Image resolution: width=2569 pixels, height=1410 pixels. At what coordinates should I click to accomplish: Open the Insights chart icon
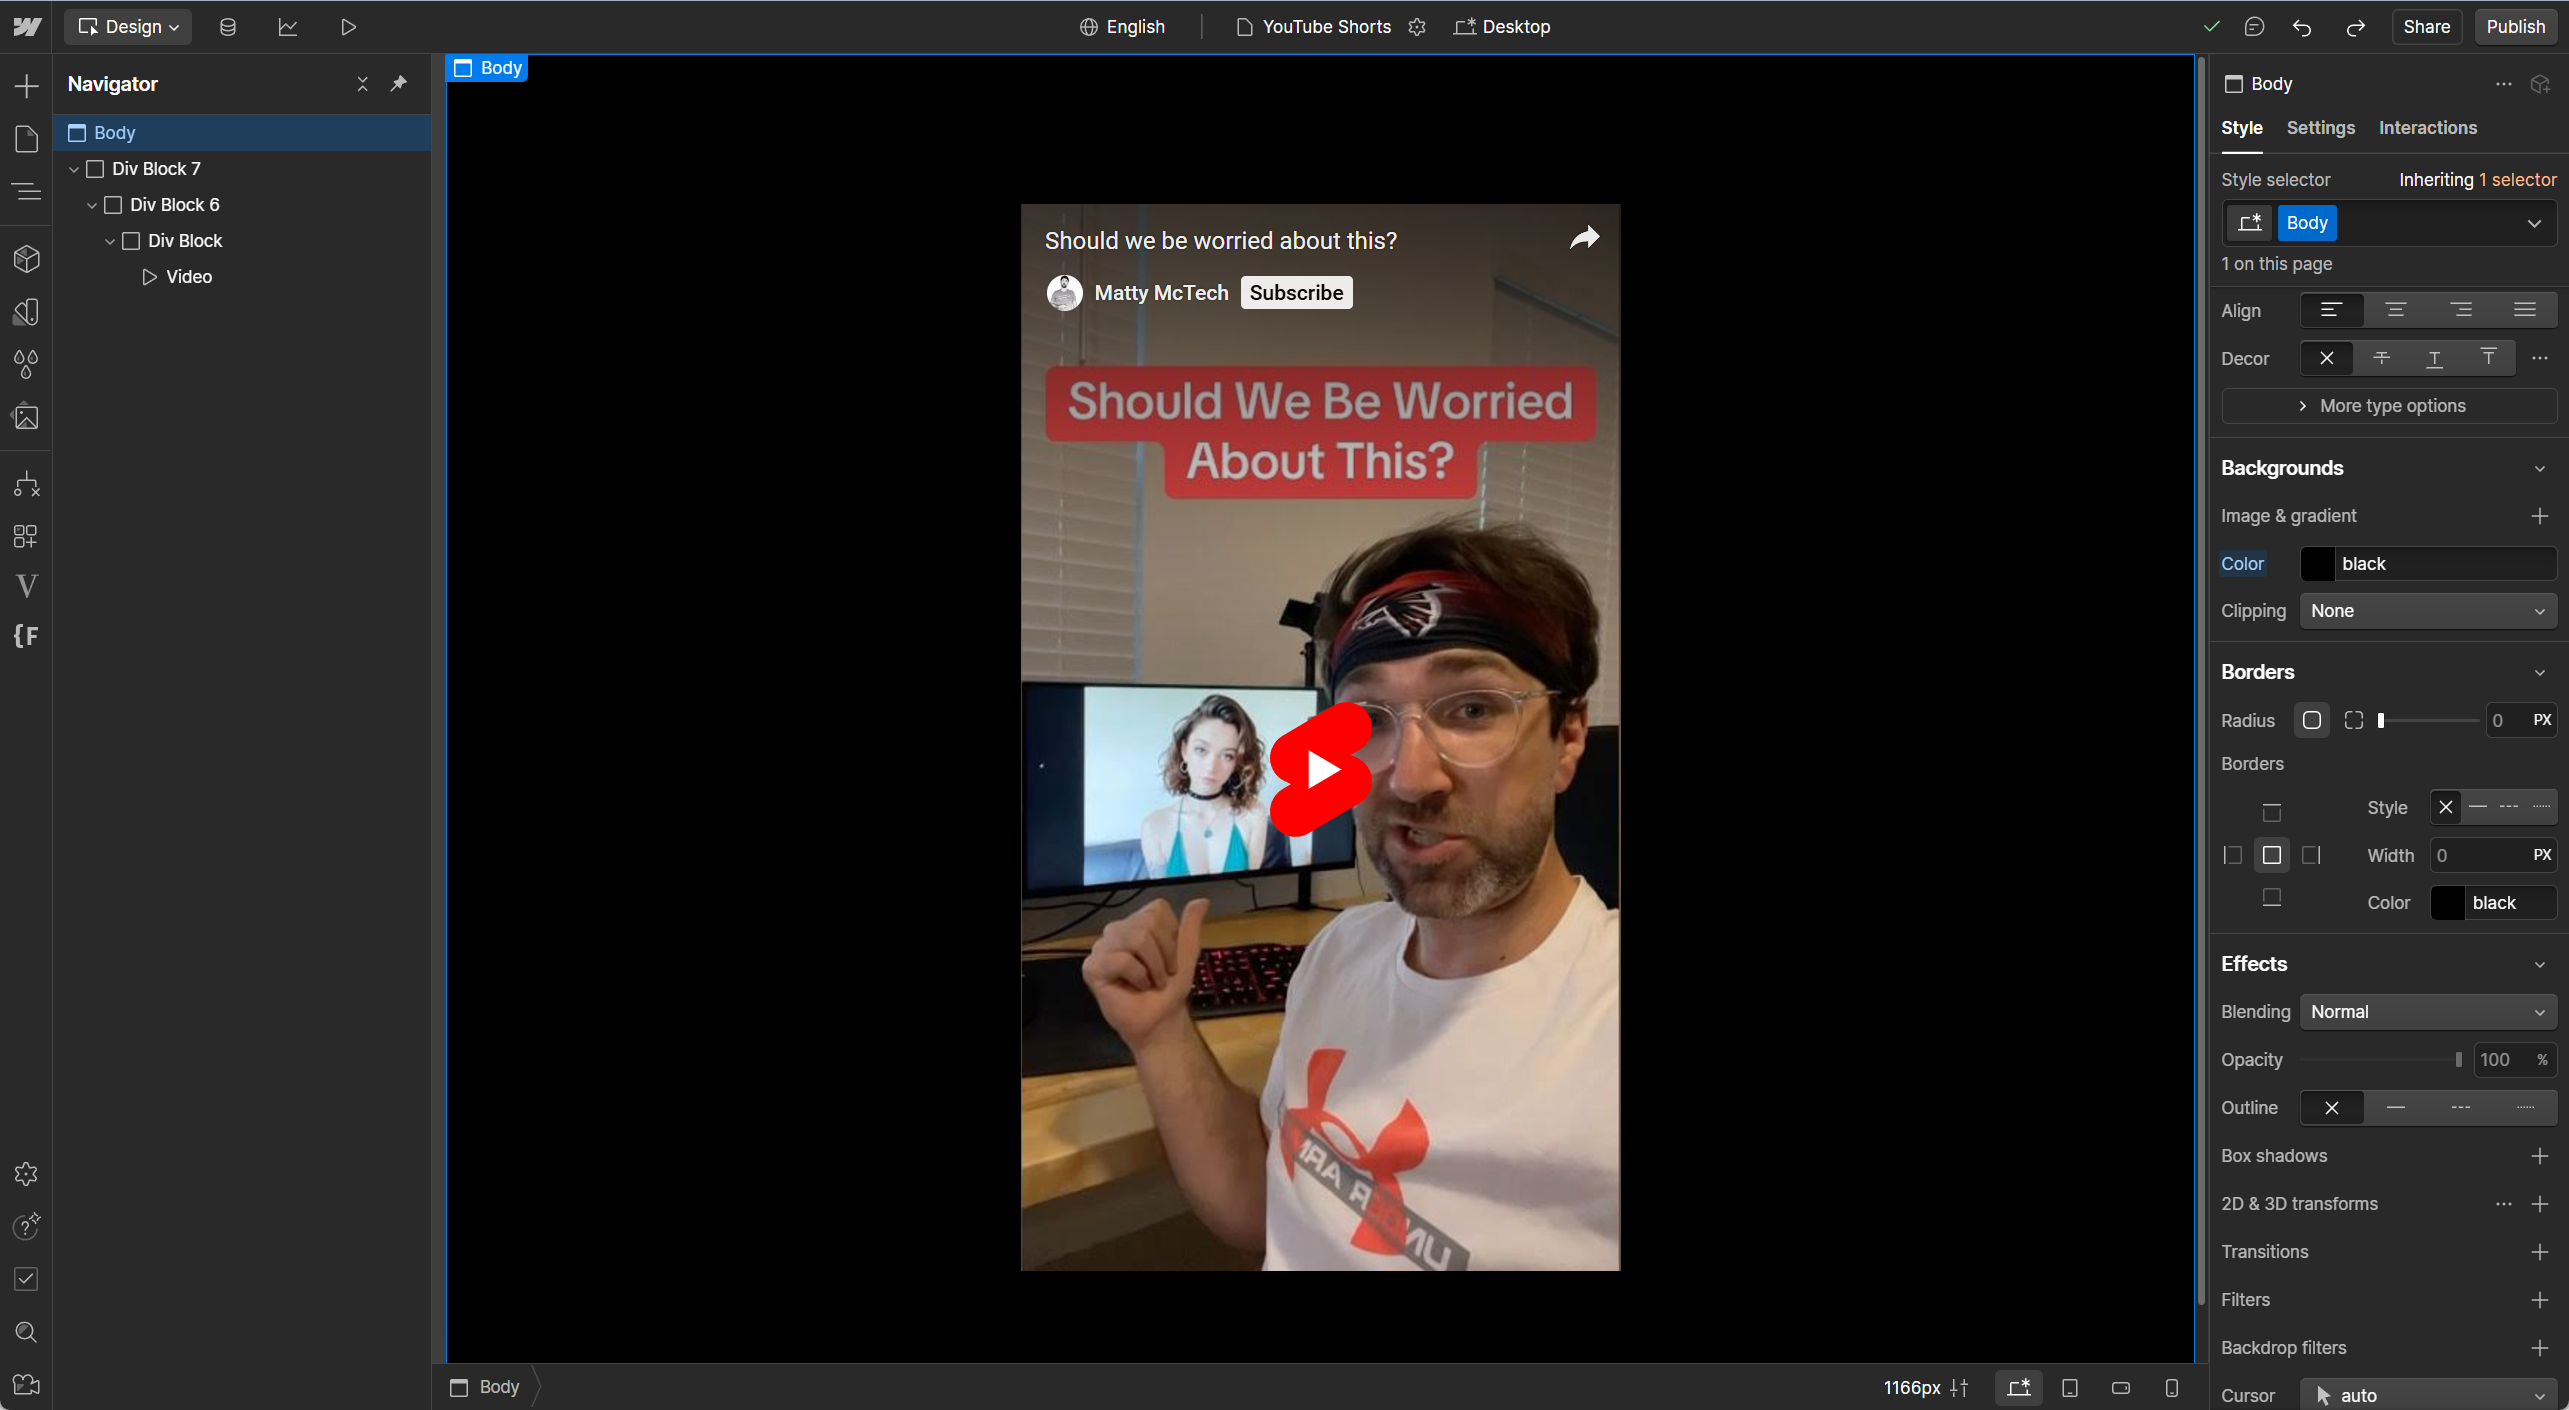[288, 27]
